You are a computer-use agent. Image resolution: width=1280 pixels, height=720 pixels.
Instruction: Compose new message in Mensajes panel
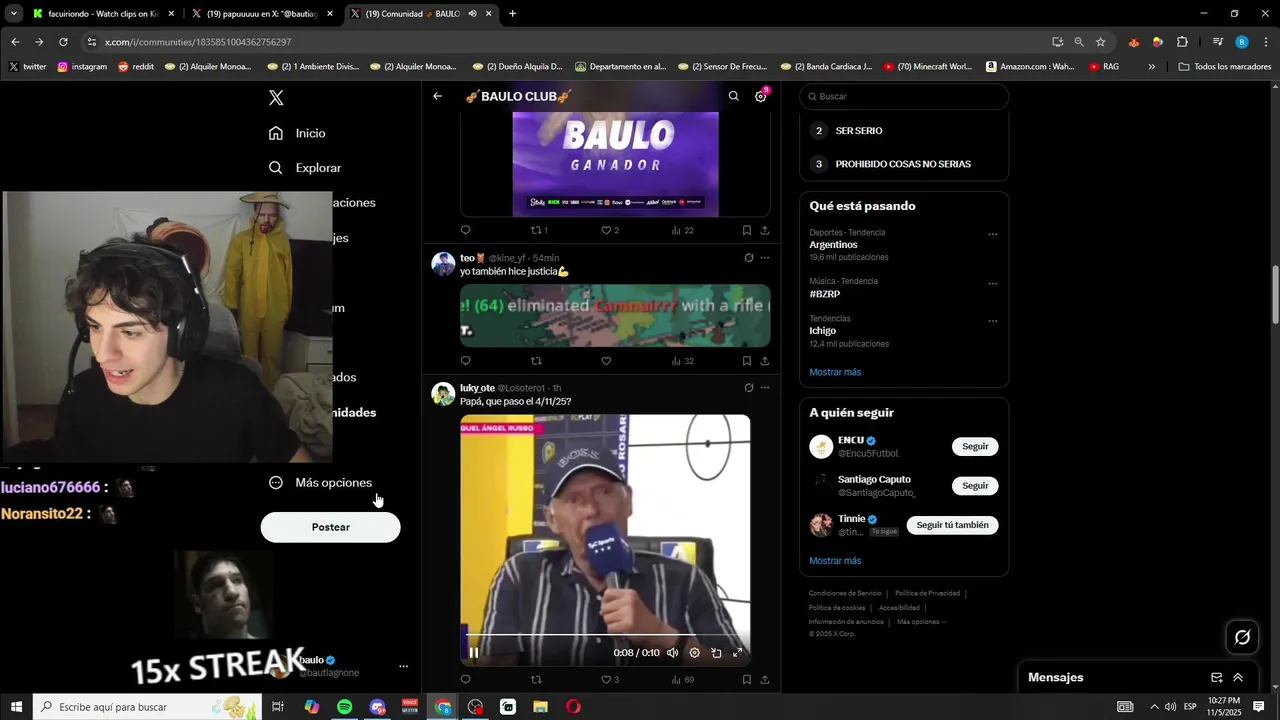point(1217,677)
